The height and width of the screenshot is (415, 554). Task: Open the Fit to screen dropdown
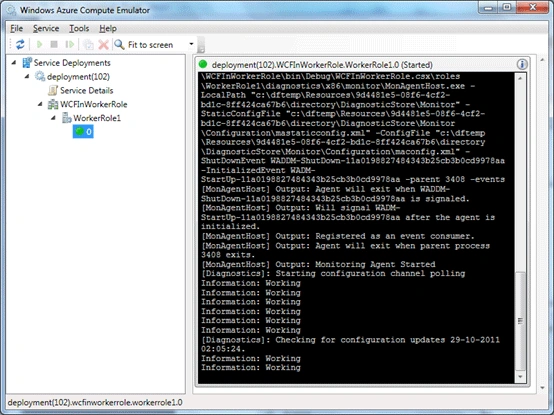(x=191, y=45)
